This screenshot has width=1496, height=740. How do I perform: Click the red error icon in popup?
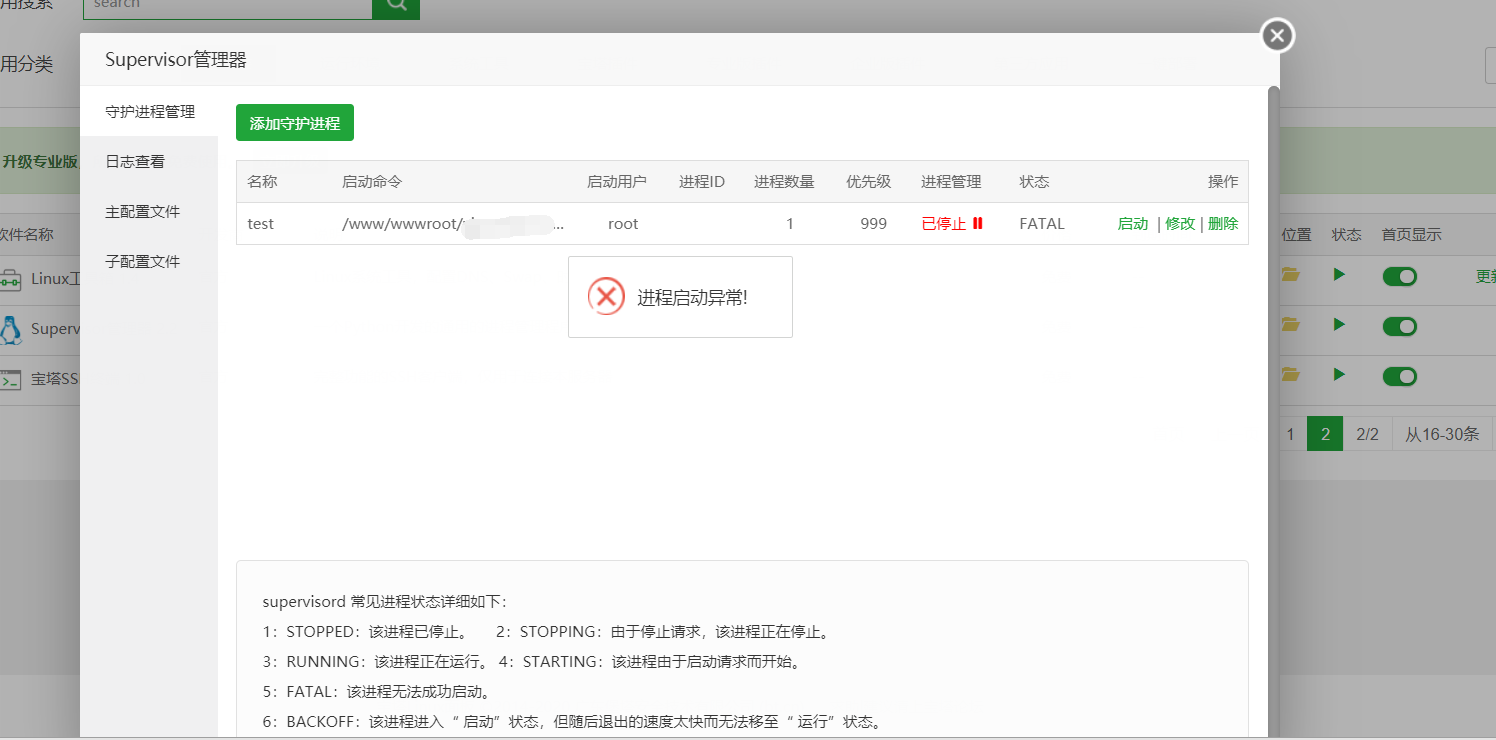(x=606, y=296)
